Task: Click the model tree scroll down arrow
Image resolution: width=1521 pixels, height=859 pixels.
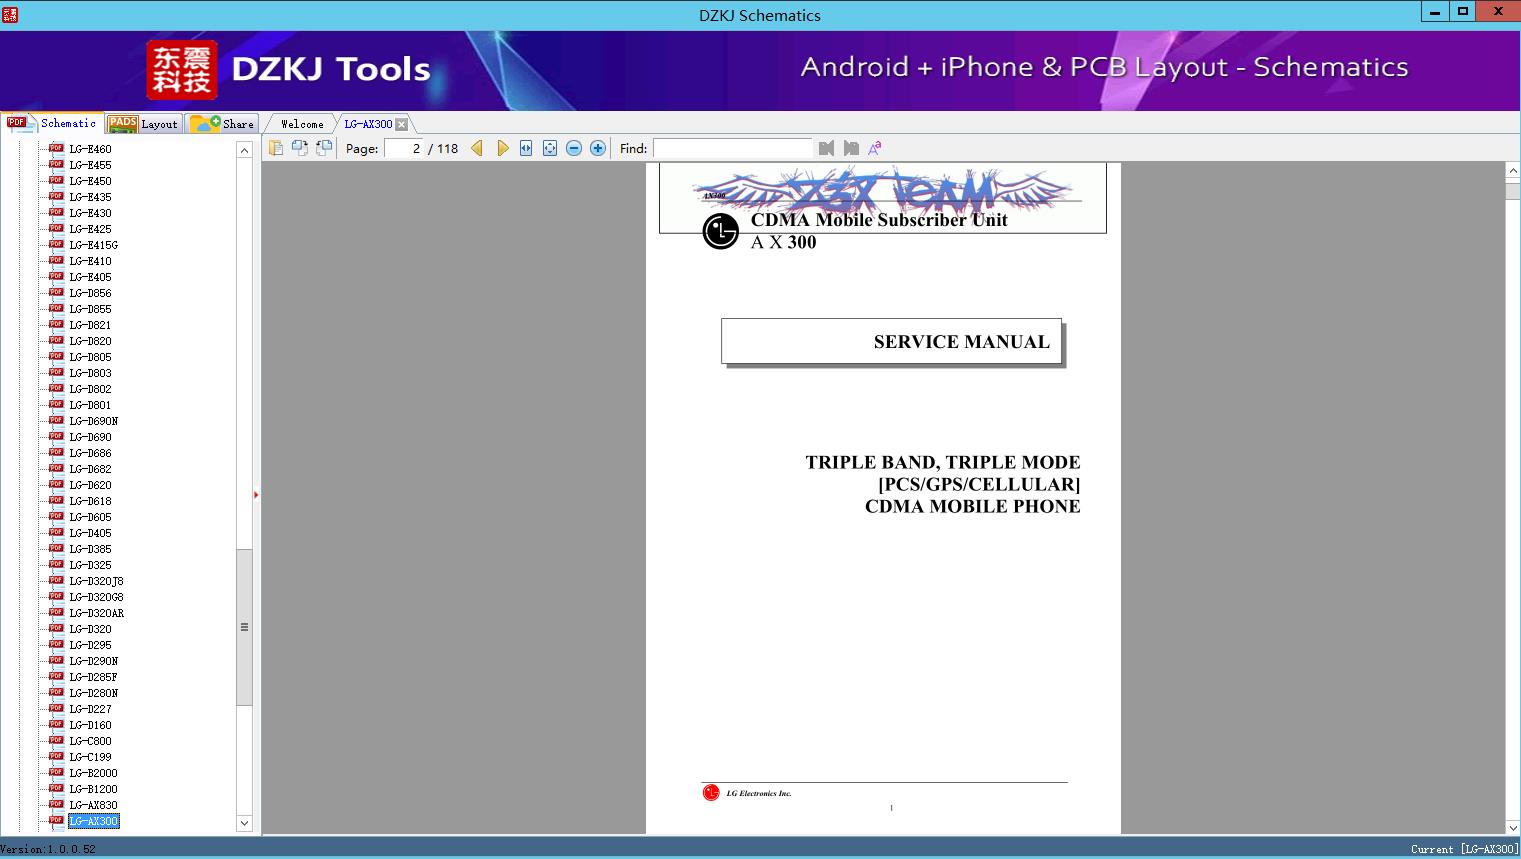Action: tap(244, 823)
